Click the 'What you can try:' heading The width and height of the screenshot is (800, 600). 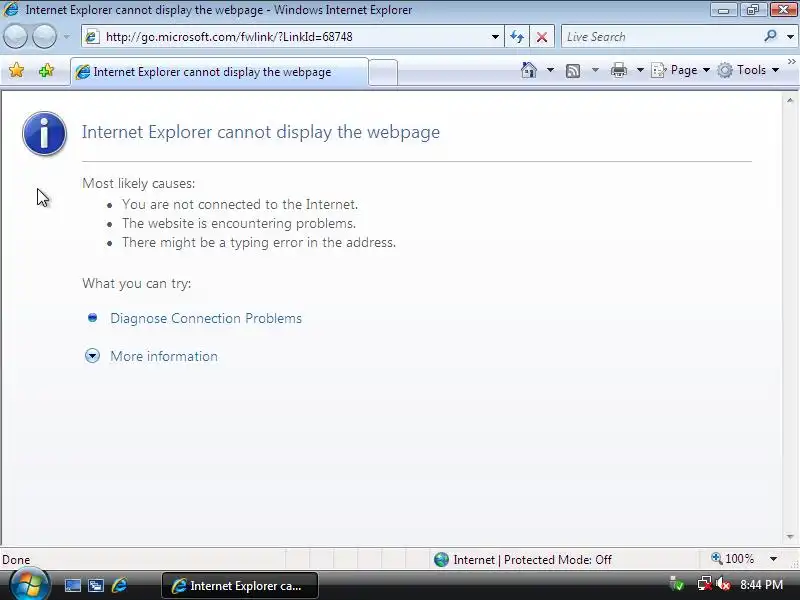(x=137, y=283)
